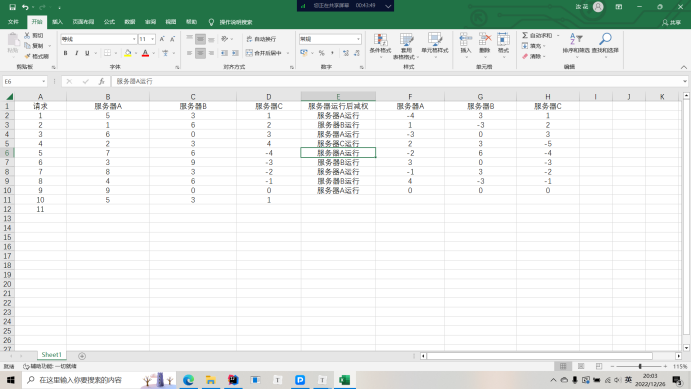This screenshot has height=389, width=692.
Task: Switch to the Page Layout (页面布局) tab
Action: pyautogui.click(x=83, y=22)
